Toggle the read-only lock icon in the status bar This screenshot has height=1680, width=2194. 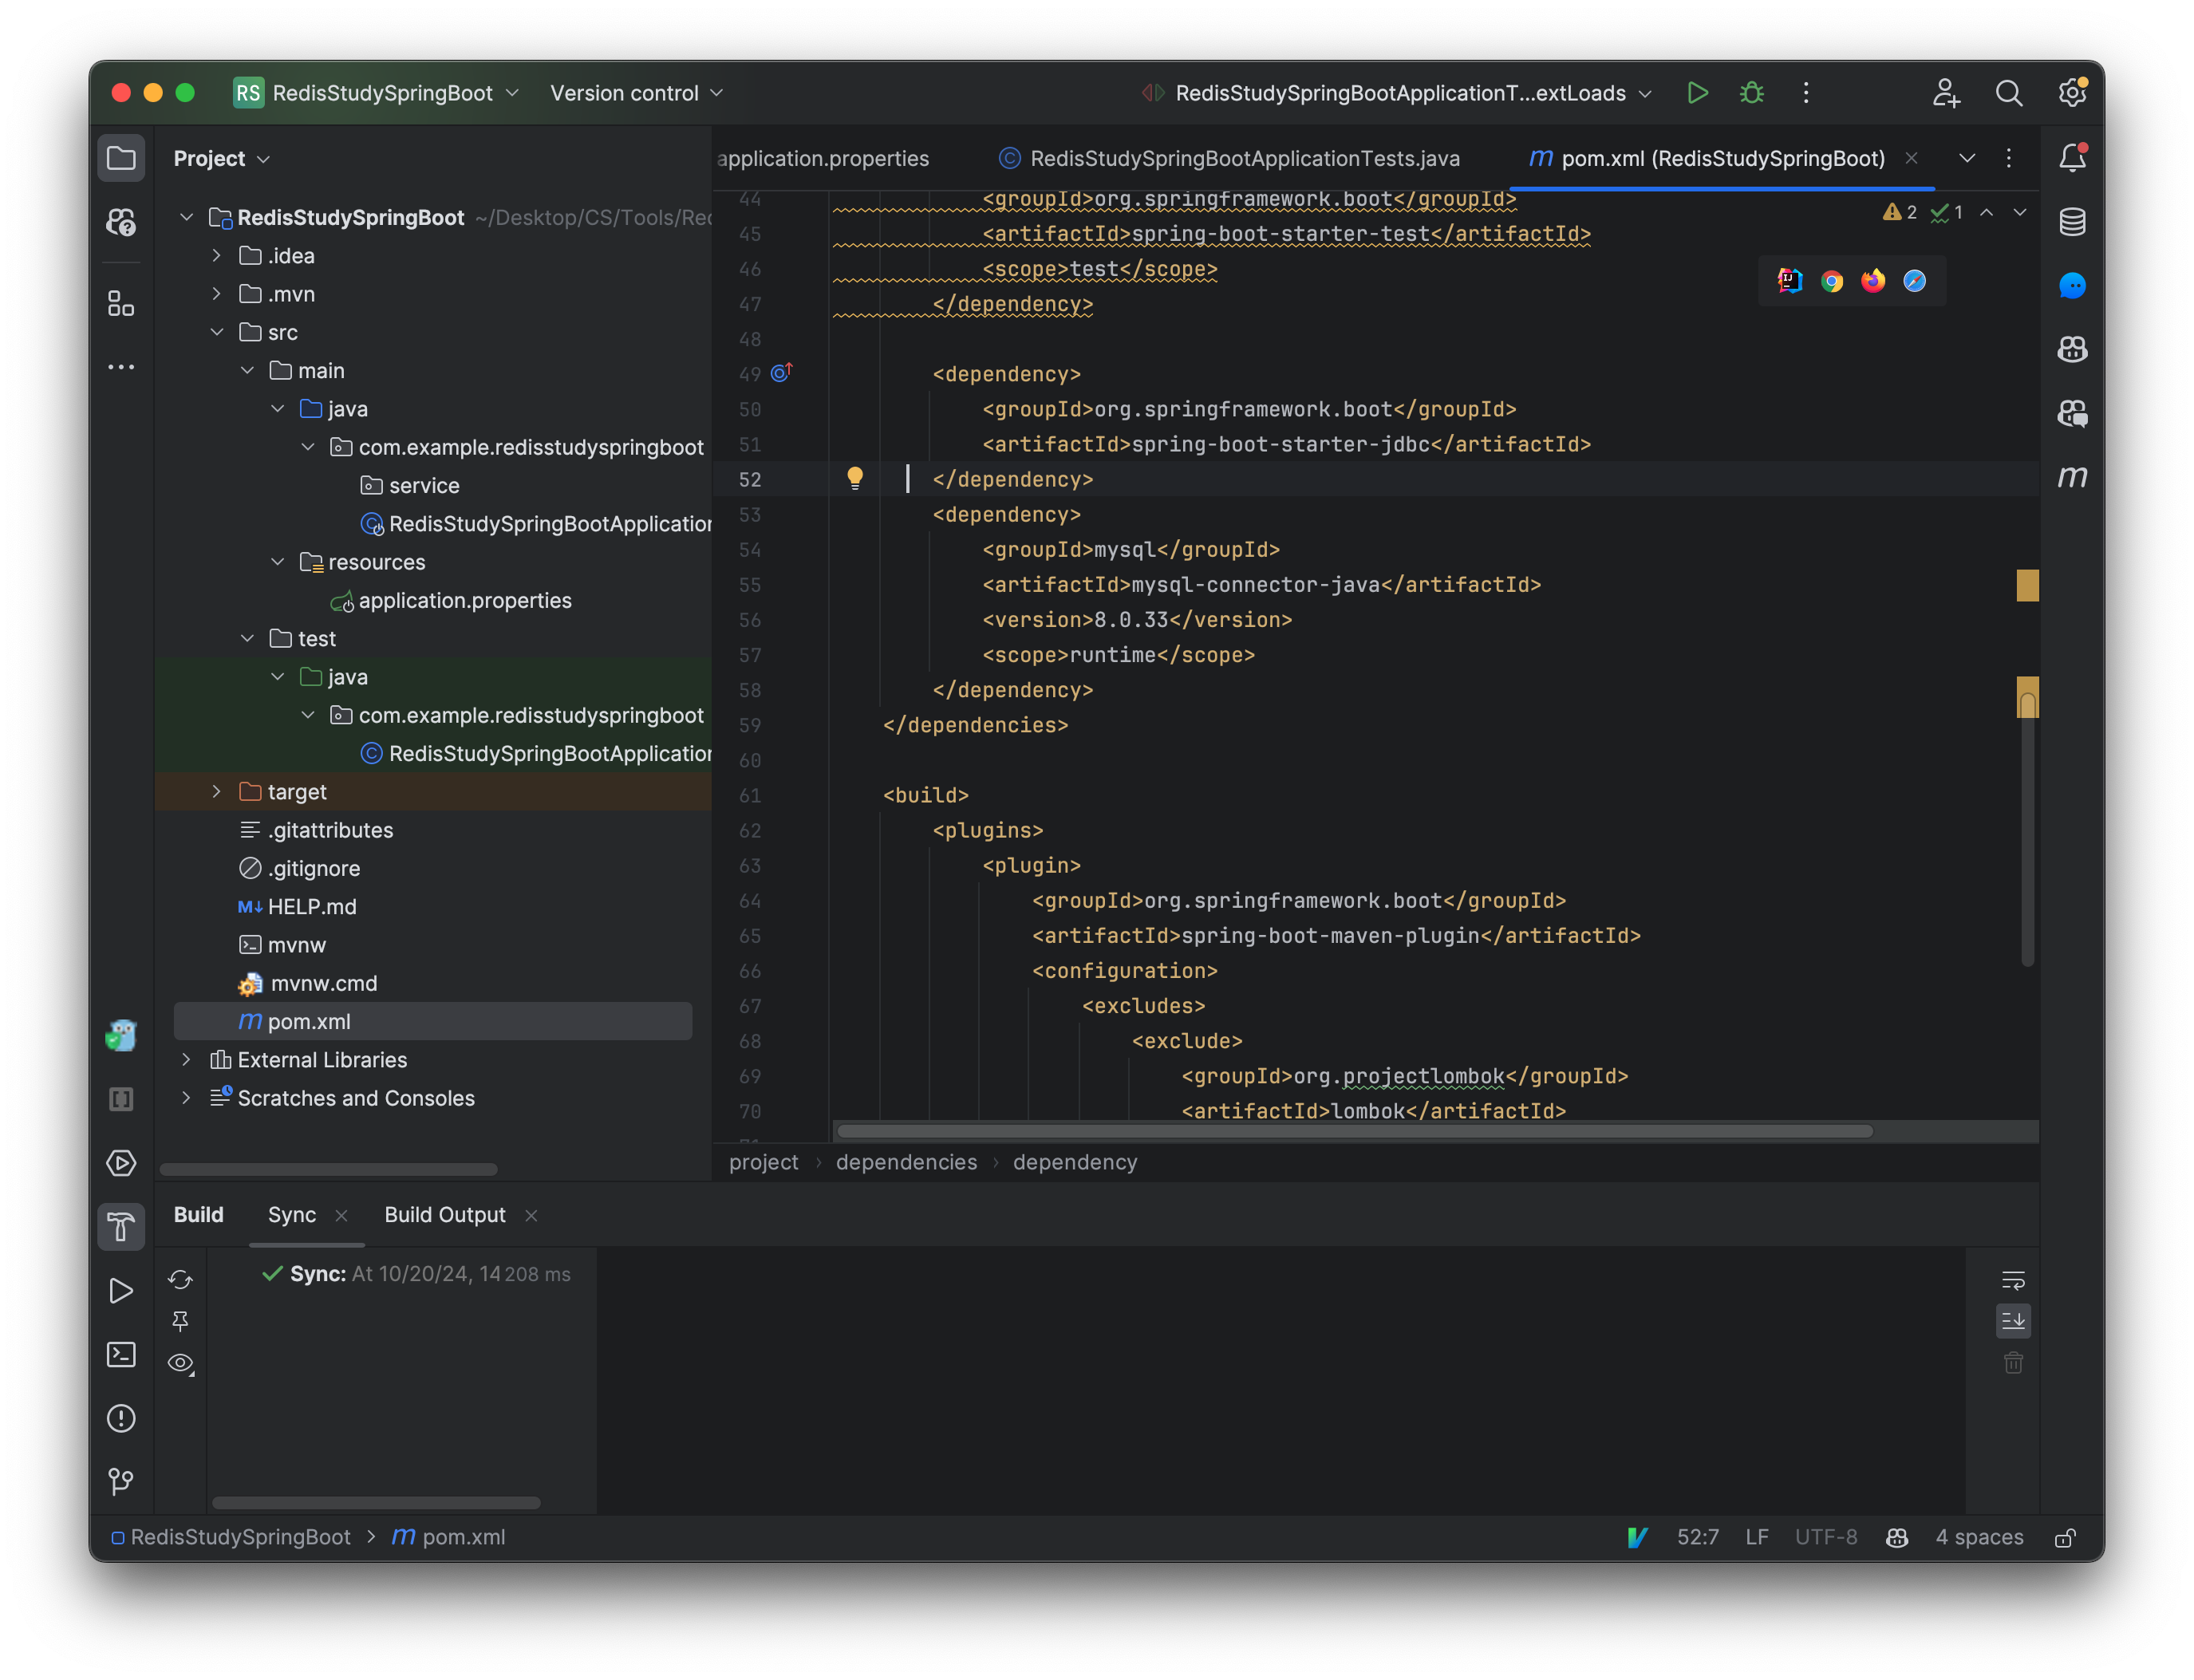[2065, 1538]
